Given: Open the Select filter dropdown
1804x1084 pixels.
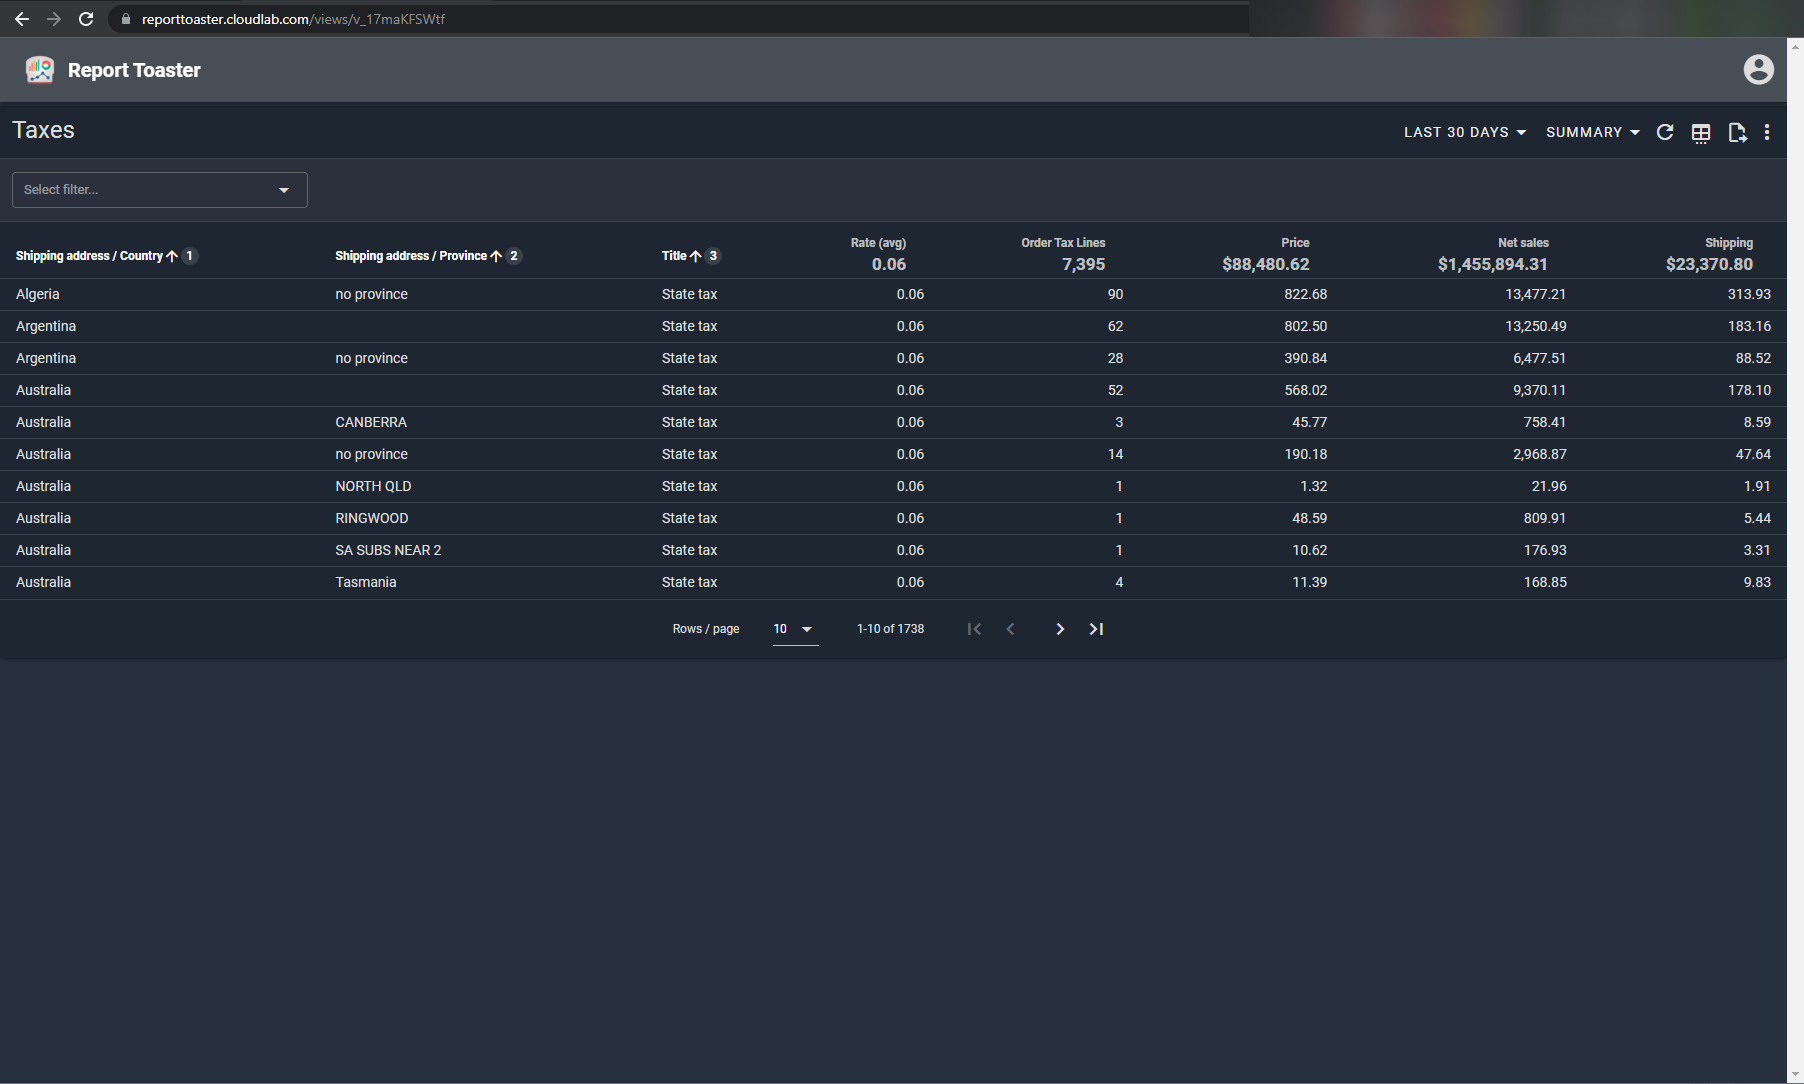Looking at the screenshot, I should click(x=159, y=190).
